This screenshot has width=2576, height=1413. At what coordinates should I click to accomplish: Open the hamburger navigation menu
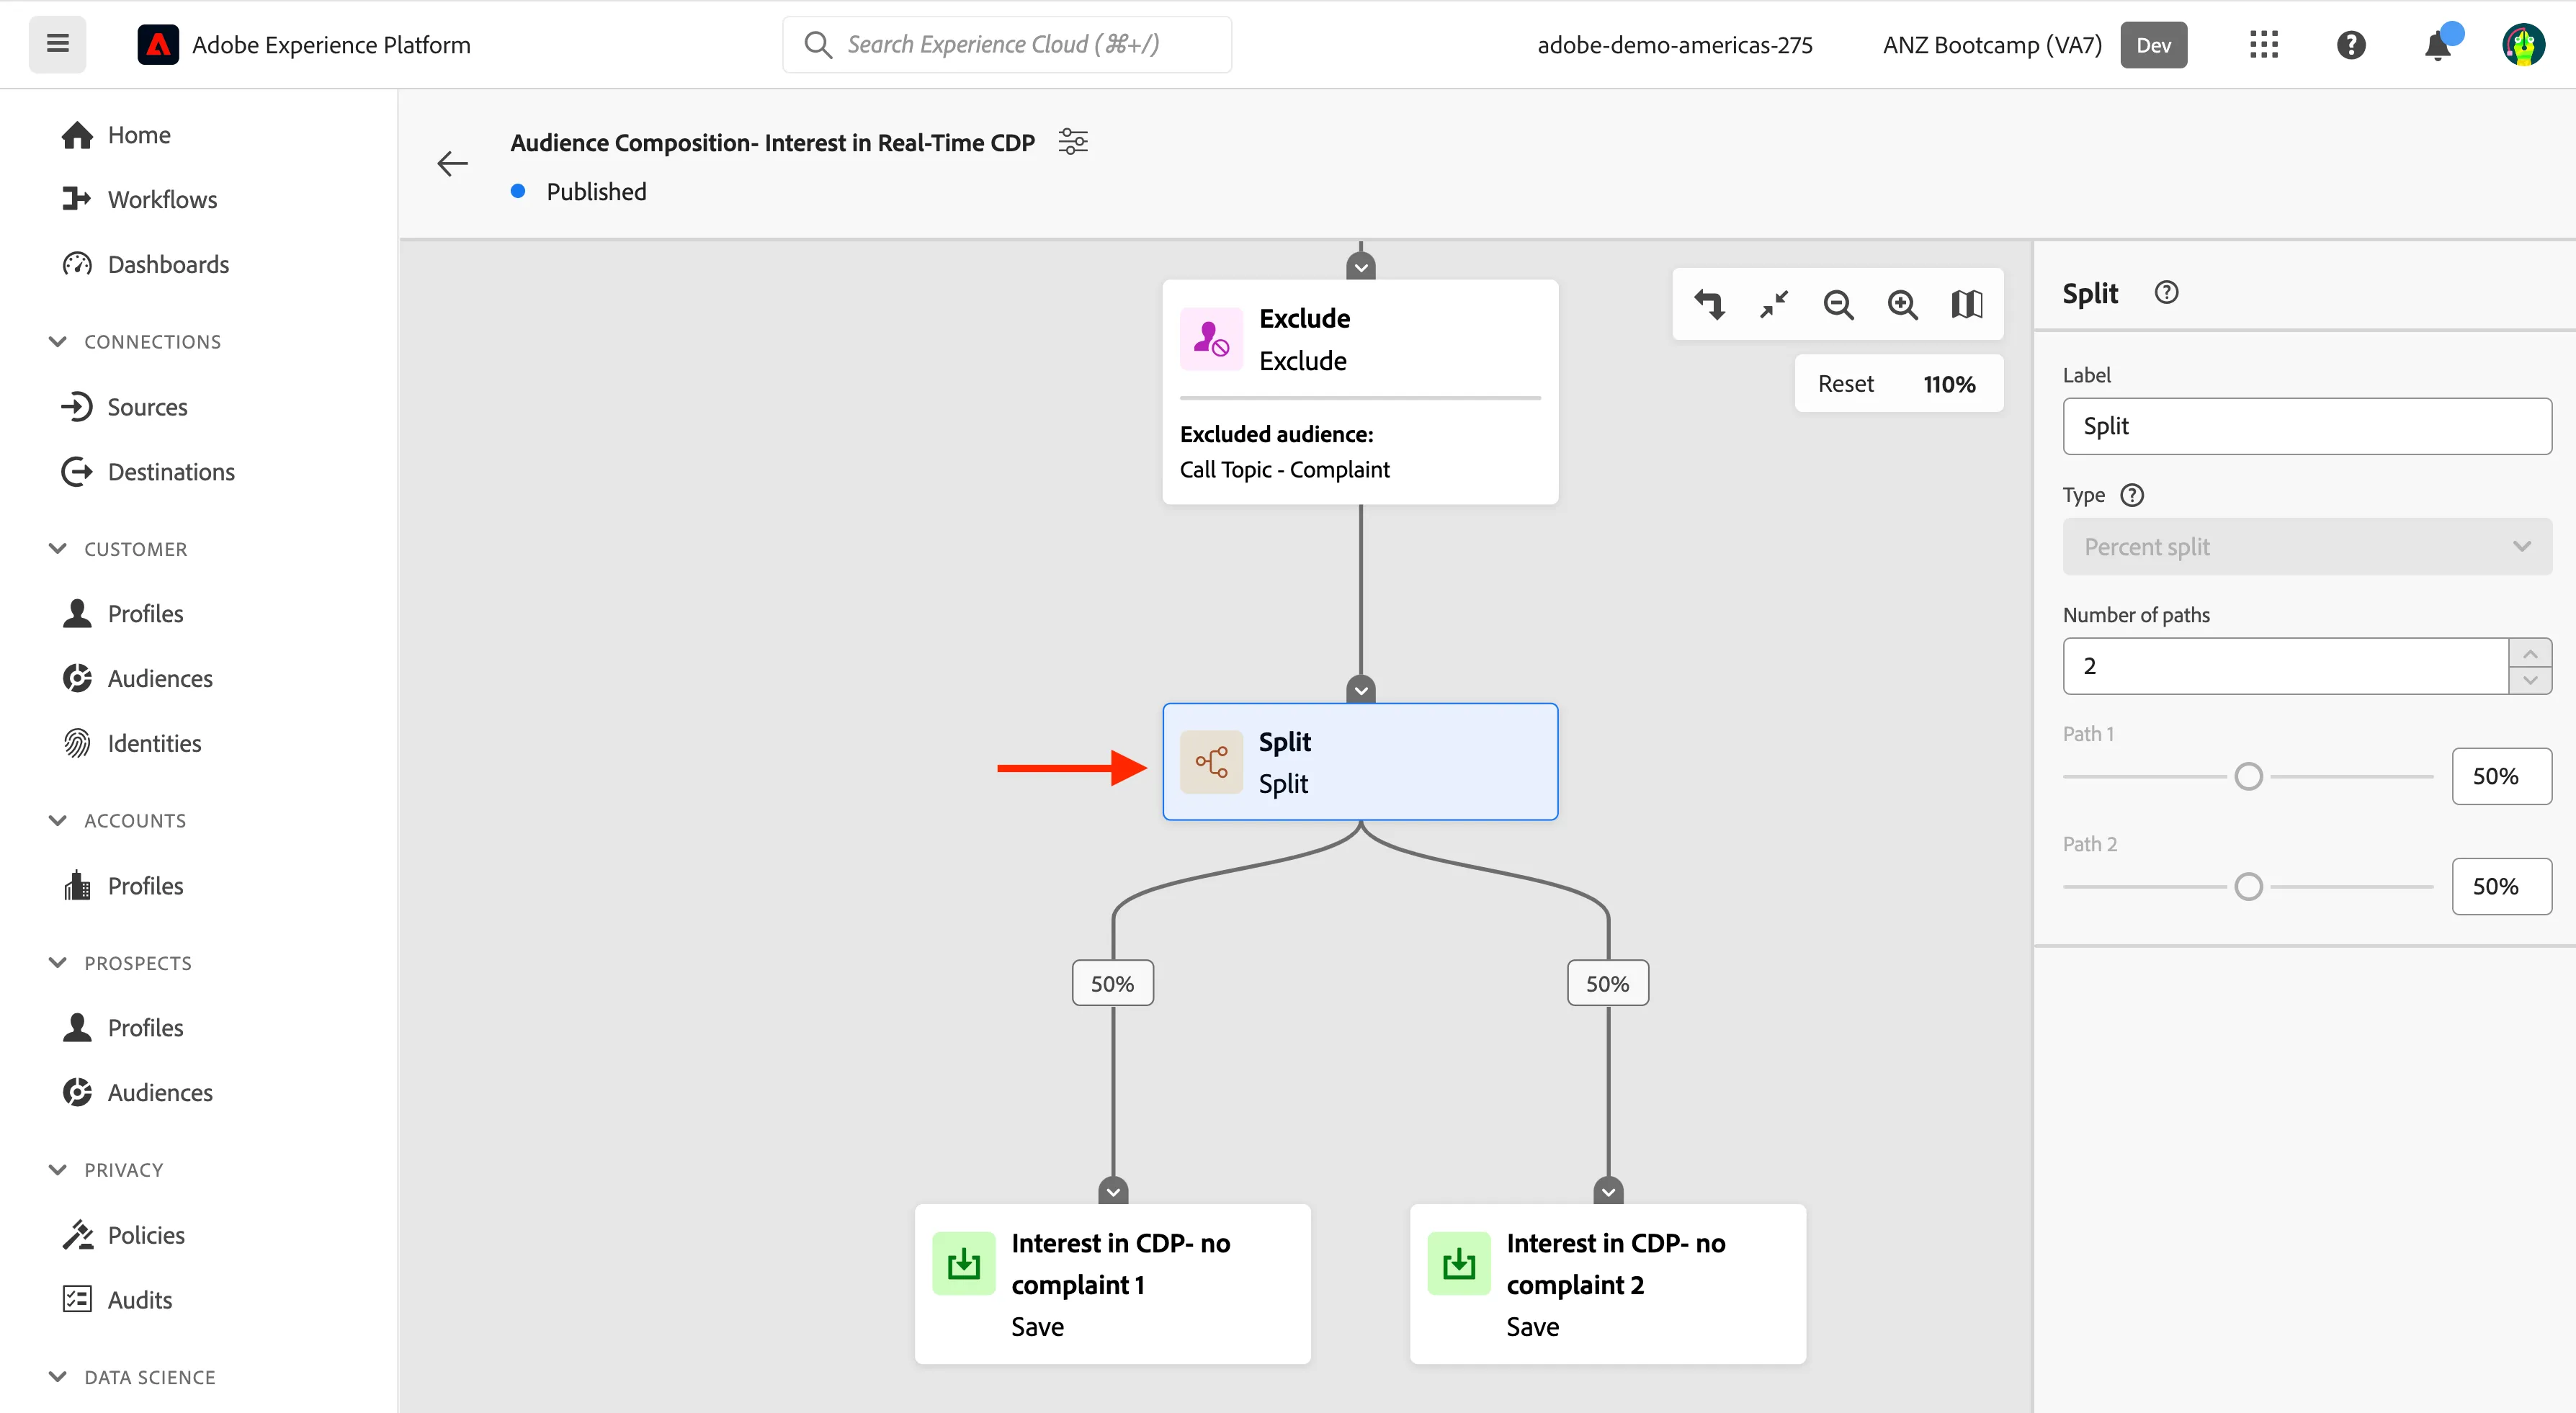point(57,44)
